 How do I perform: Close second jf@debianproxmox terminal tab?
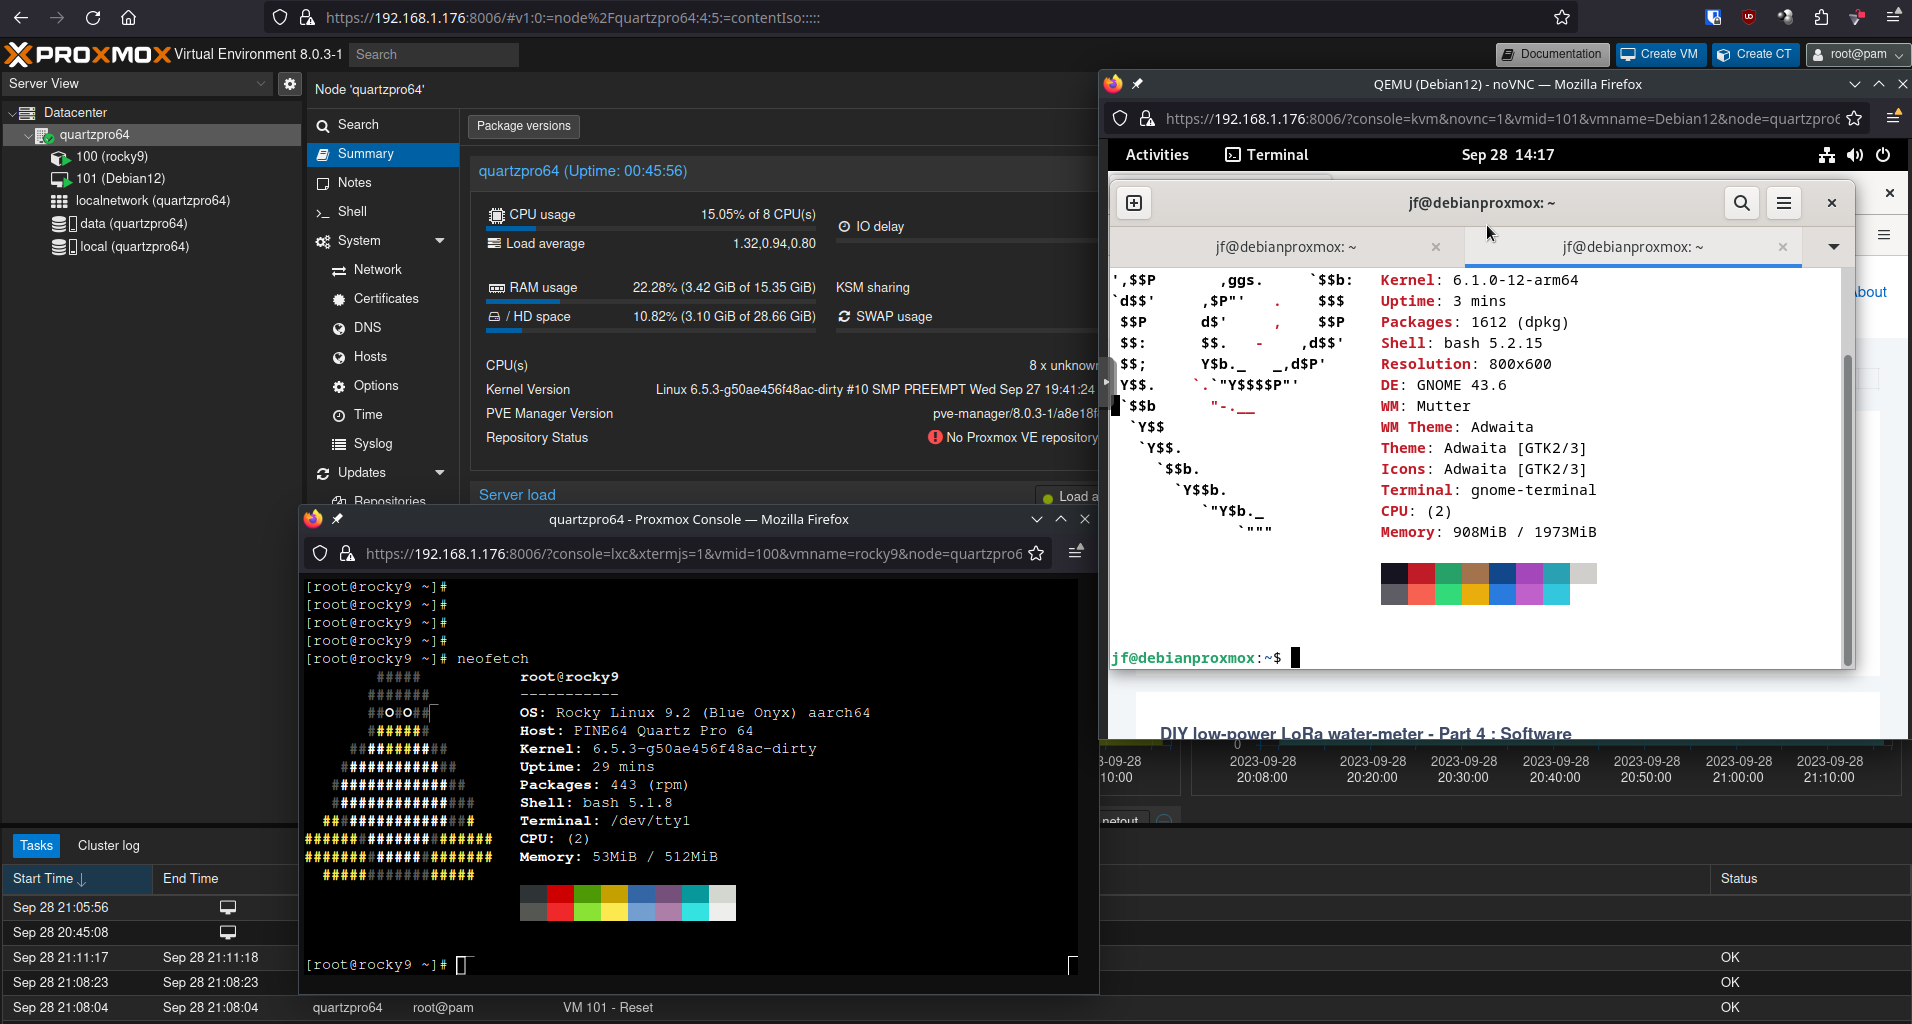1782,247
